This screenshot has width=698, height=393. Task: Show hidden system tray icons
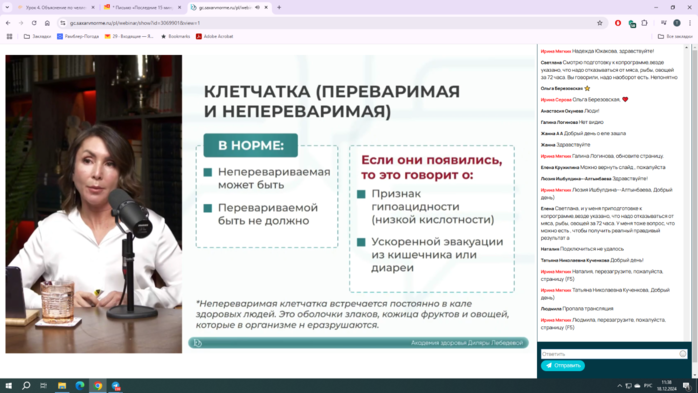[620, 386]
